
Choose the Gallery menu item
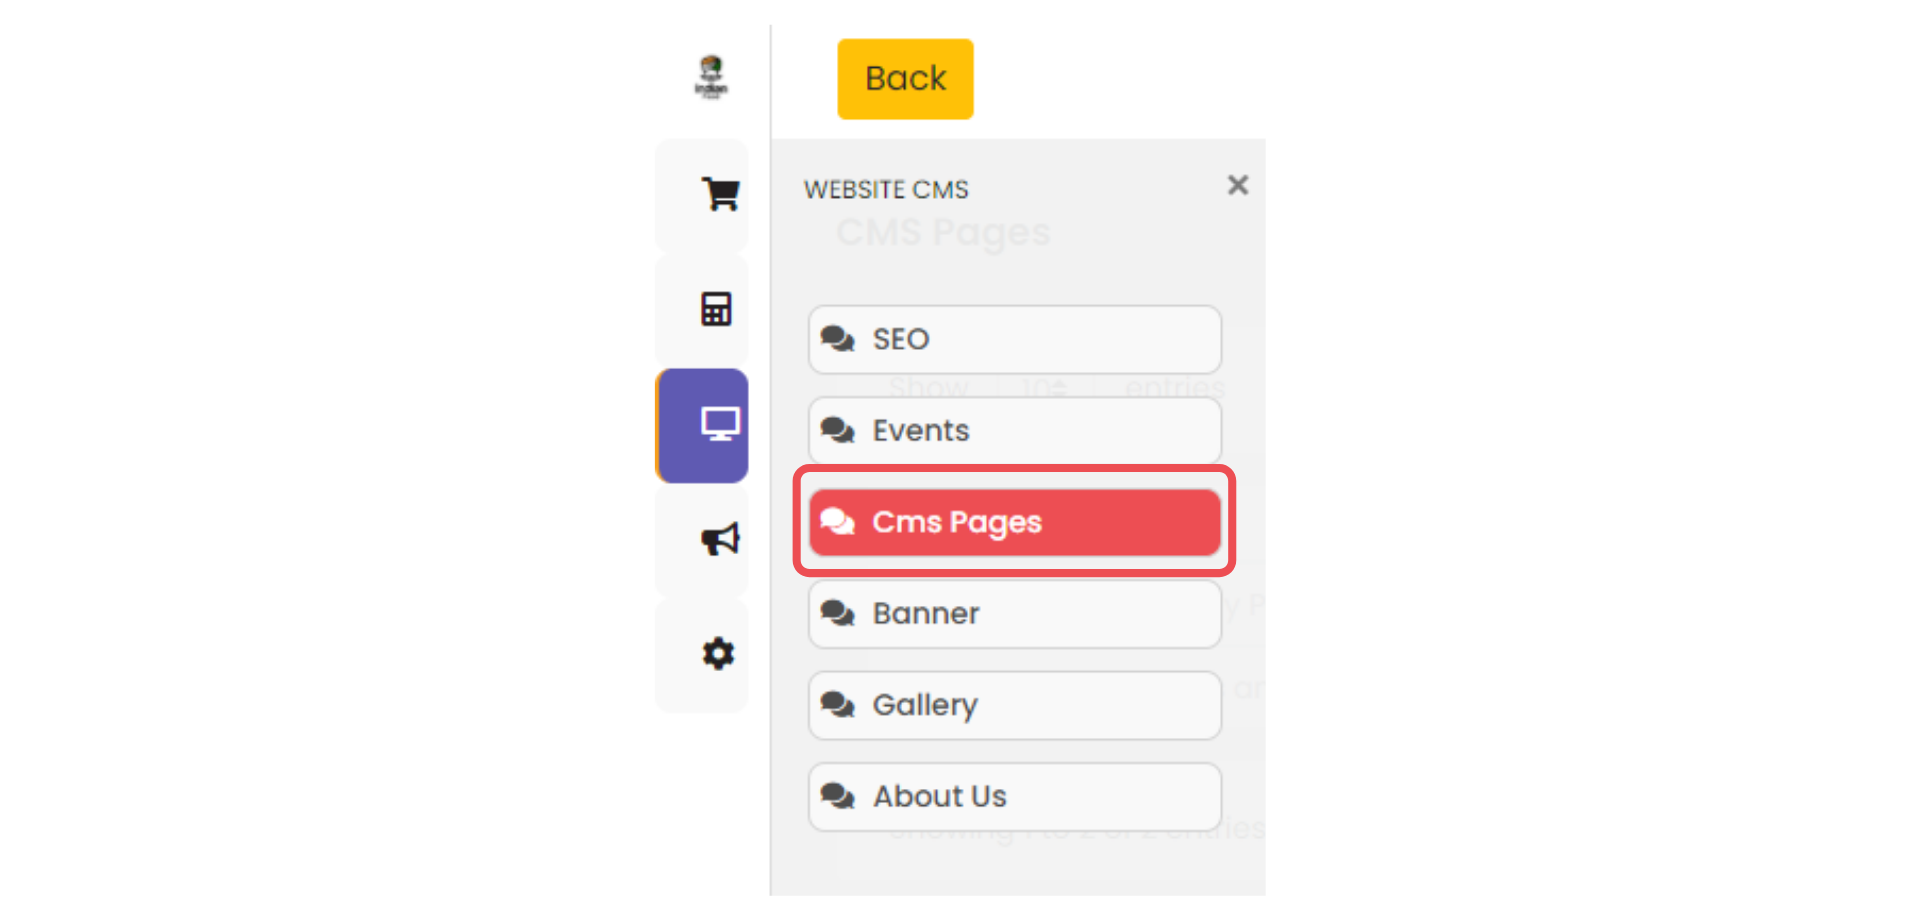pyautogui.click(x=1014, y=705)
